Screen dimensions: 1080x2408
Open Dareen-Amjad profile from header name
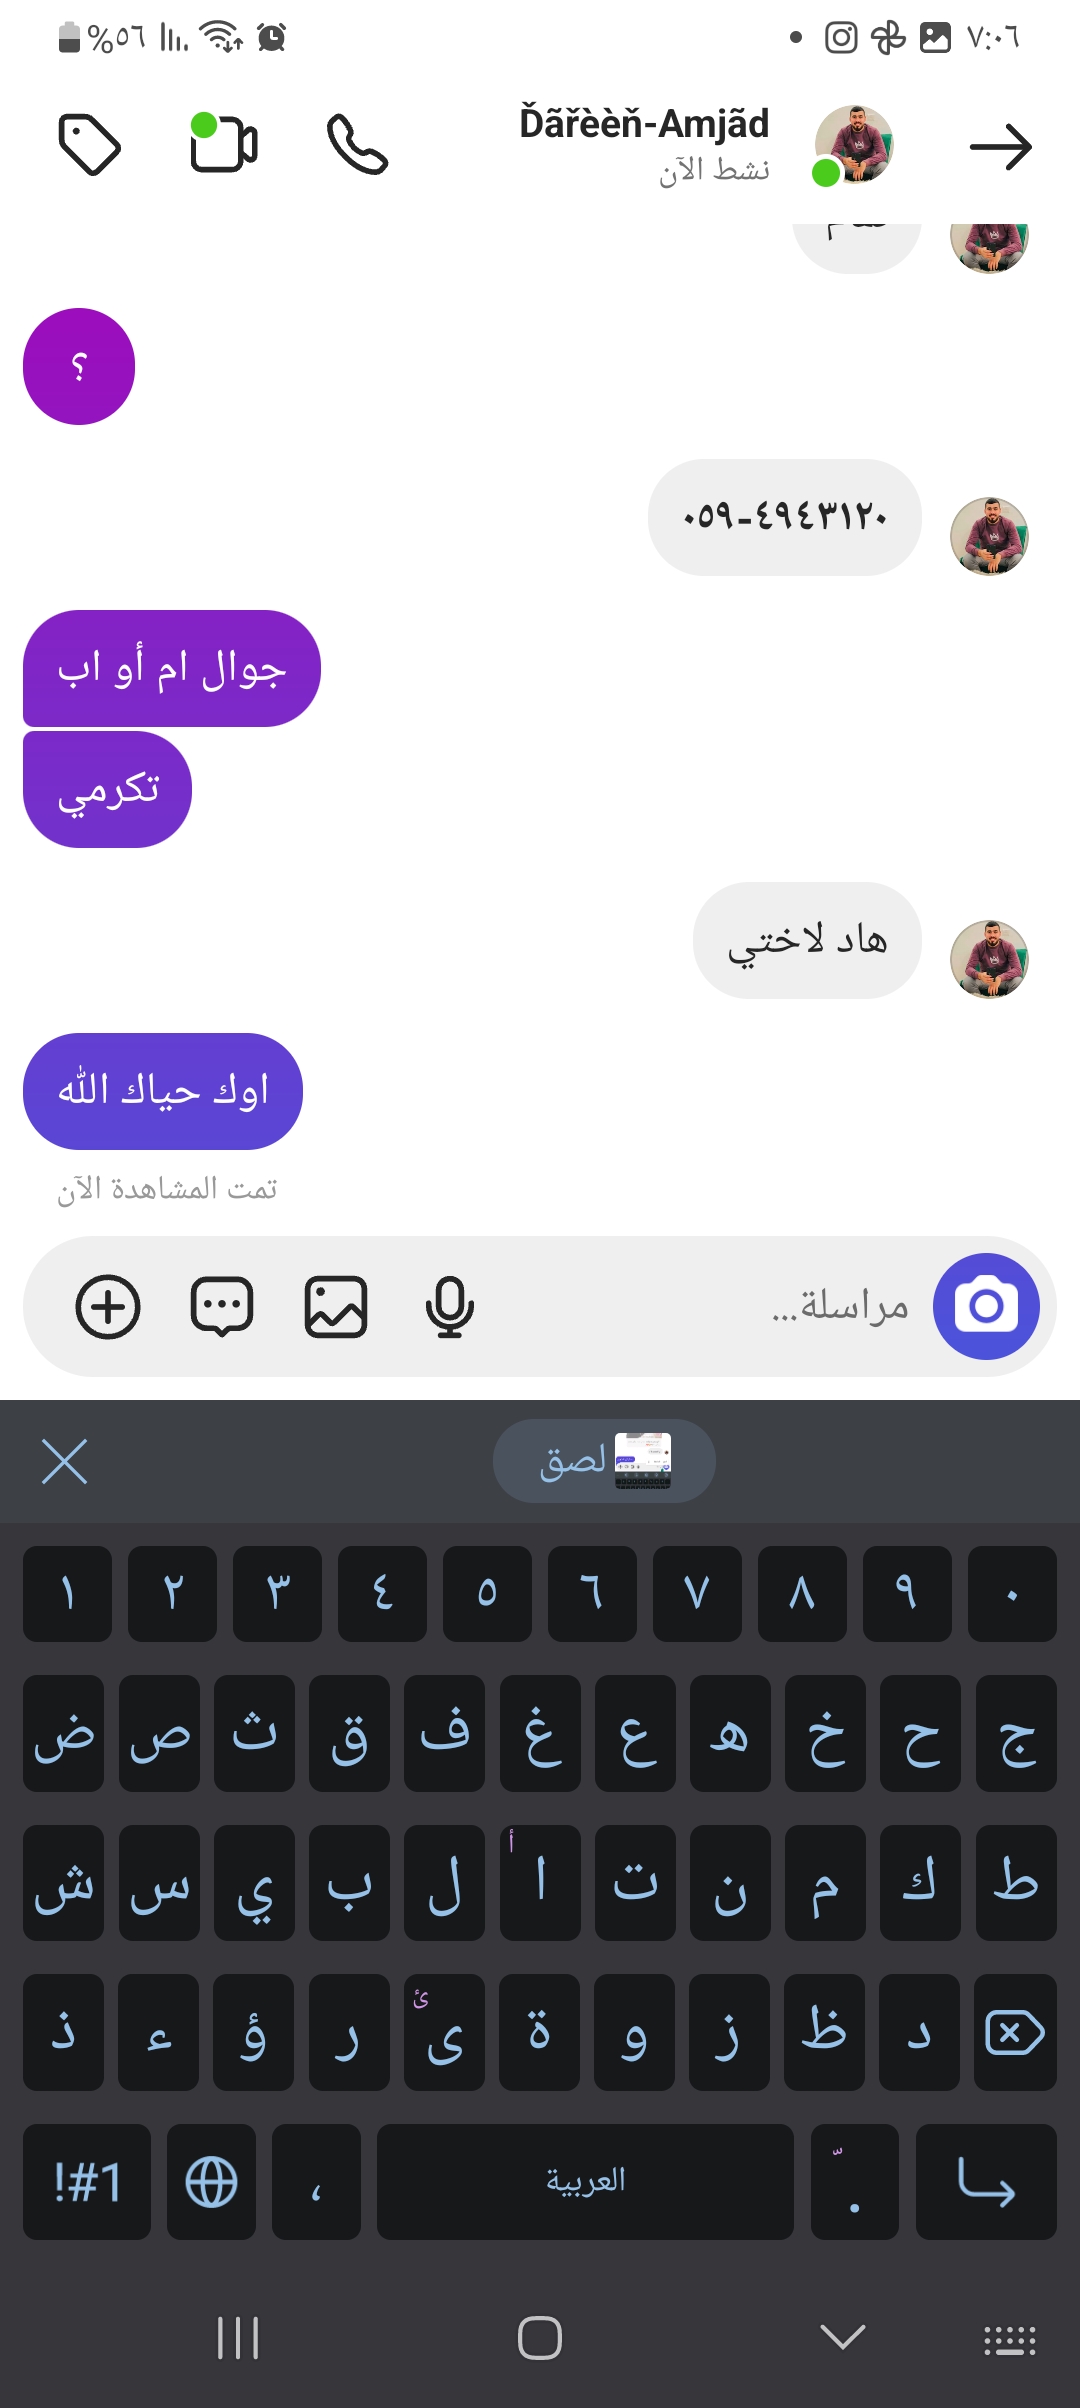[644, 124]
